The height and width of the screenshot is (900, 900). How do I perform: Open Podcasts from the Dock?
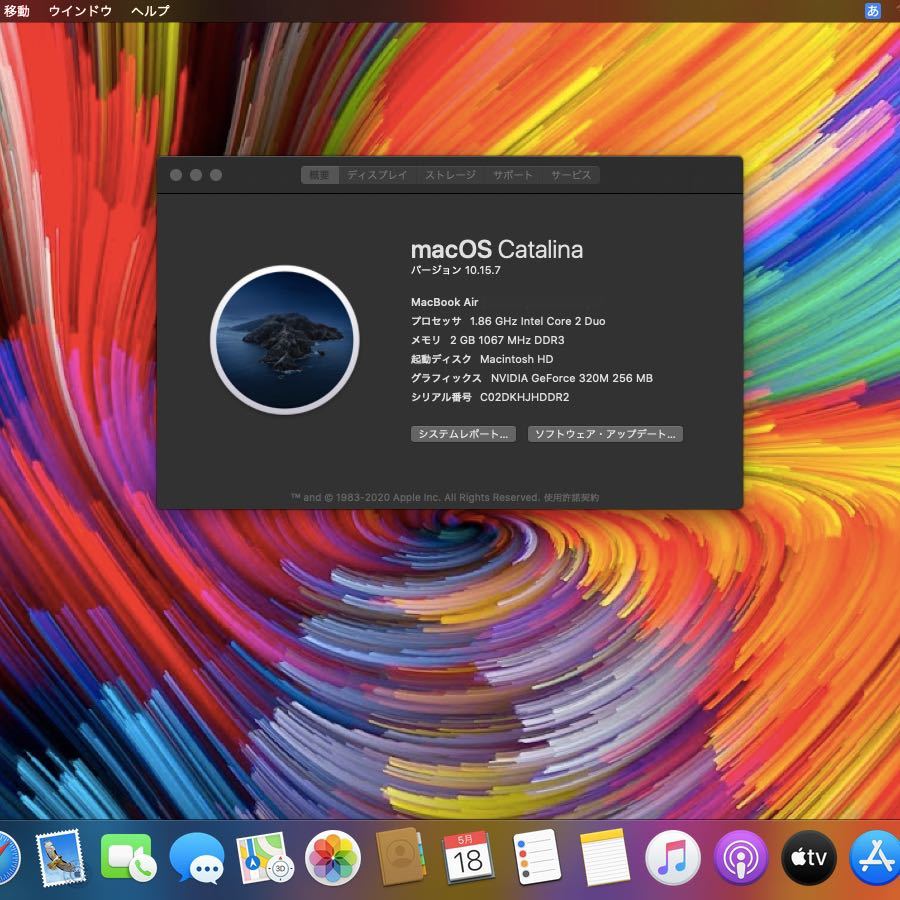tap(741, 858)
